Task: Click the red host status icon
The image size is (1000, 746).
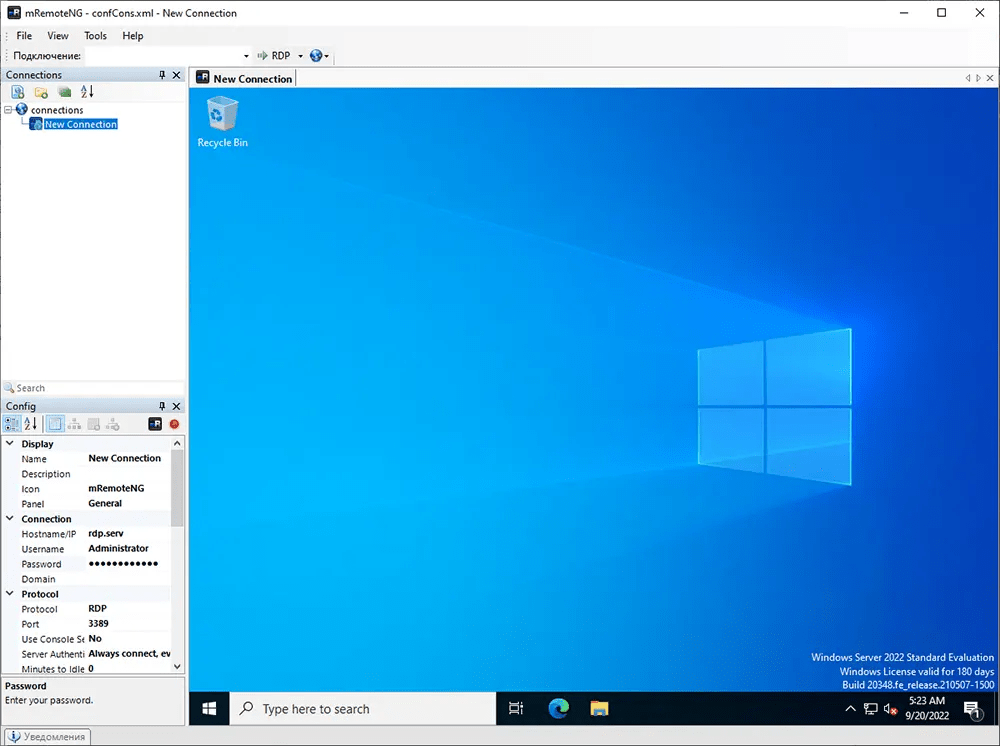Action: click(174, 424)
